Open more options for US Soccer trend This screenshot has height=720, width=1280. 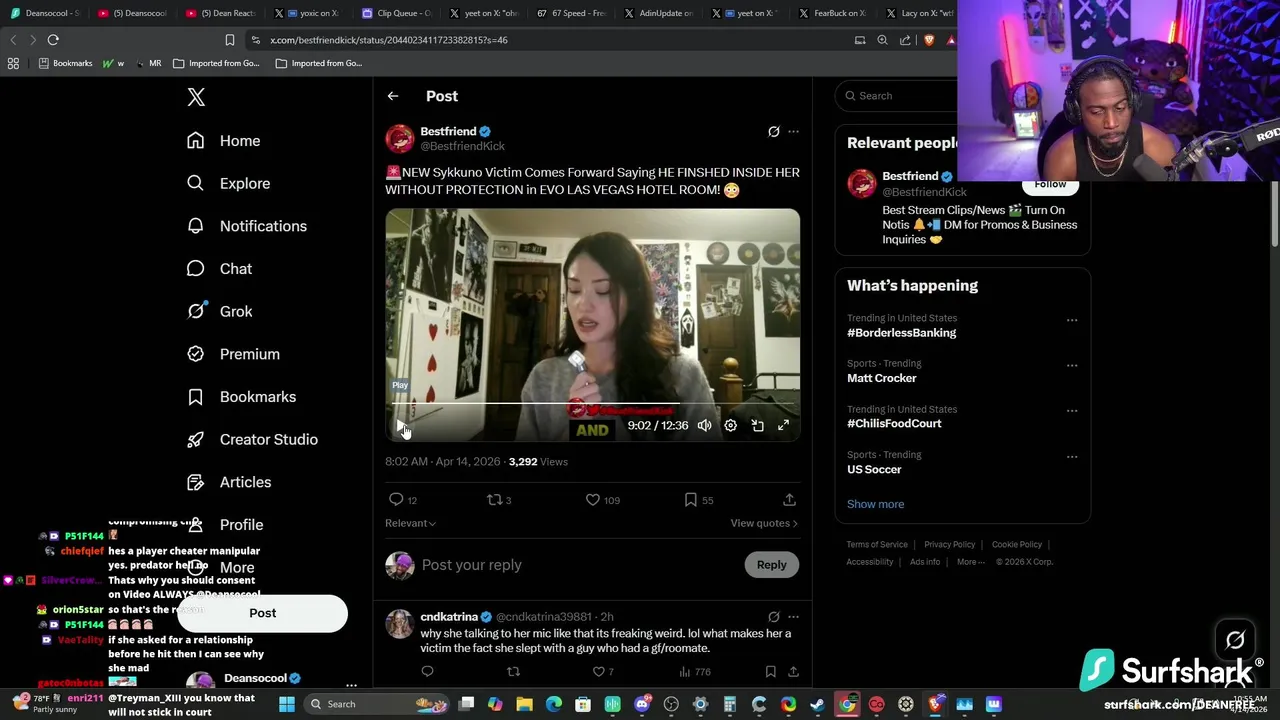(x=1072, y=457)
